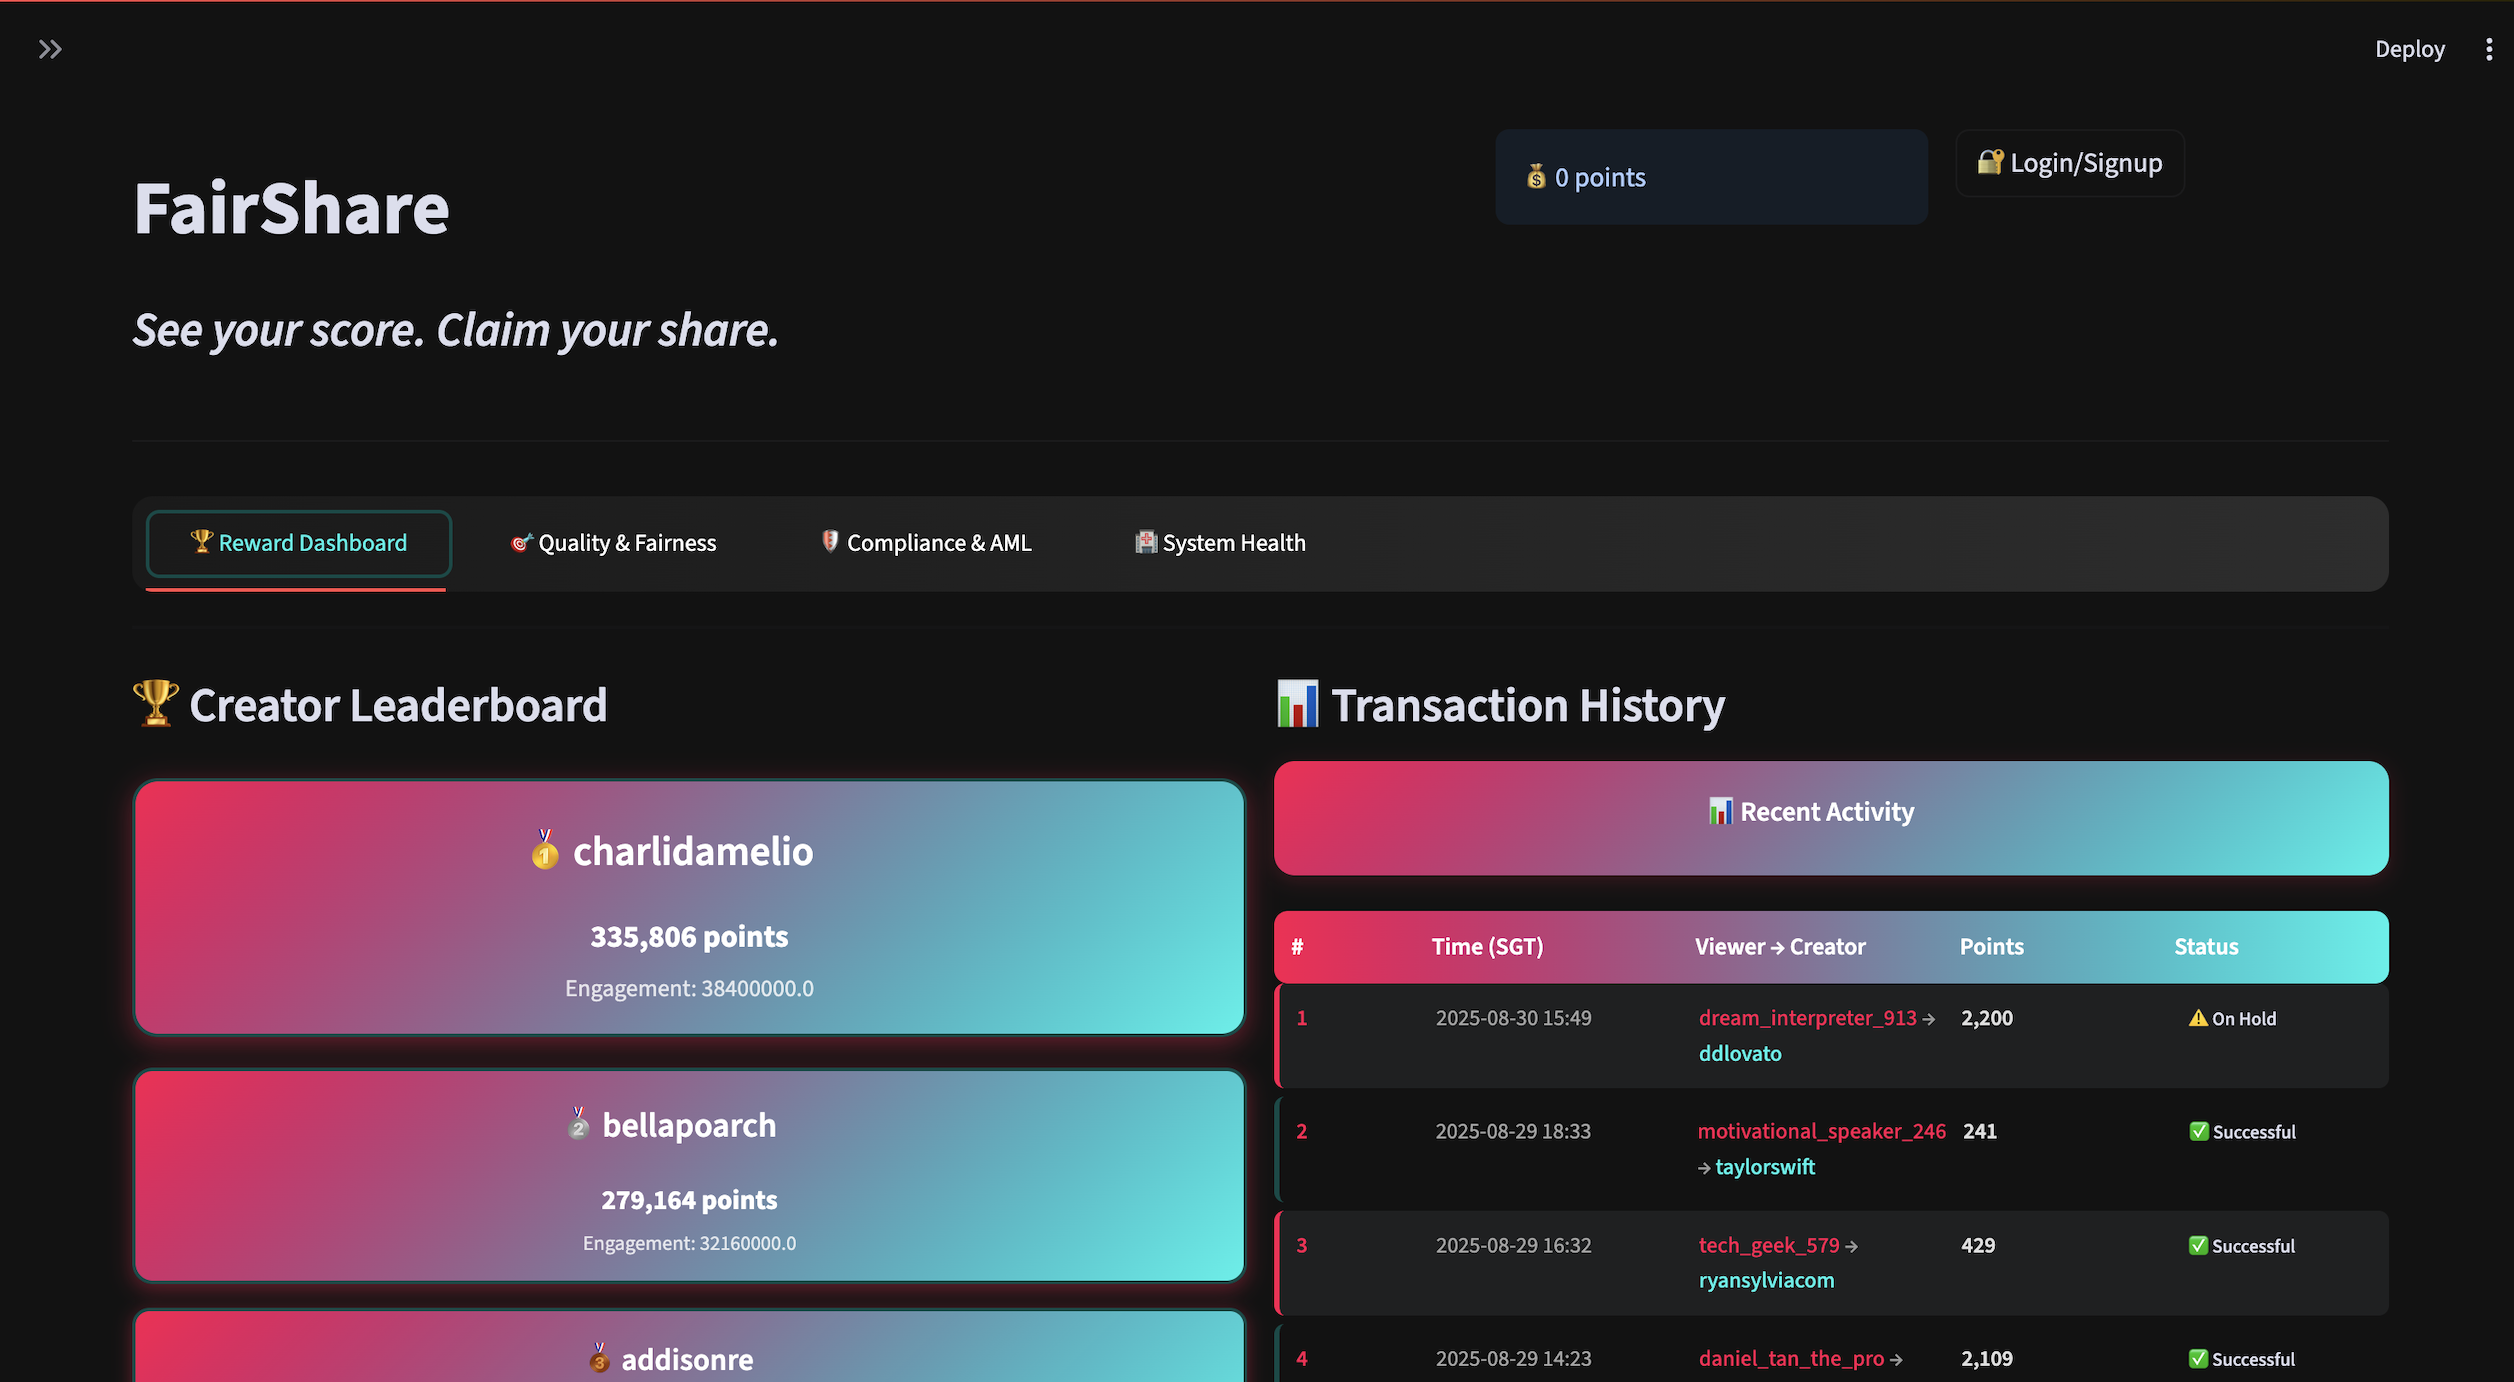Open the three-dot main menu

point(2488,49)
